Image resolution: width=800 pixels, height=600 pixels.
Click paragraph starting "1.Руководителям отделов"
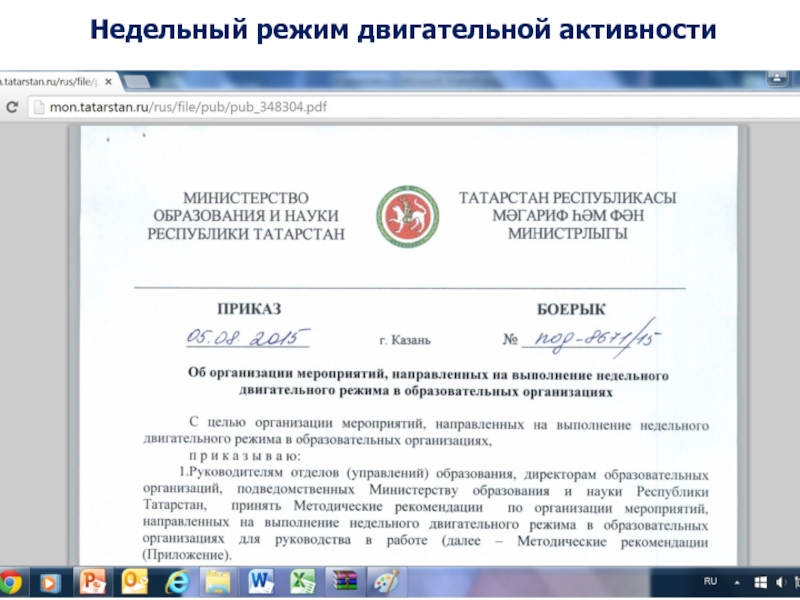[426, 514]
